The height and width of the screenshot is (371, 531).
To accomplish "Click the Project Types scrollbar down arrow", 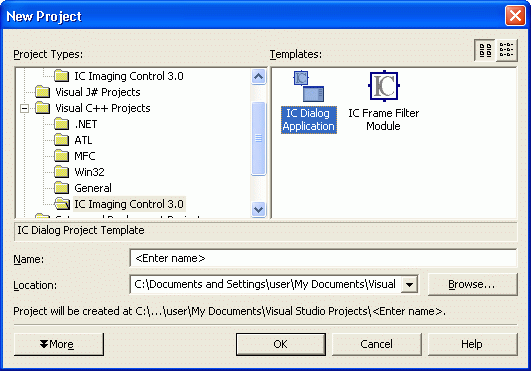I will 259,210.
